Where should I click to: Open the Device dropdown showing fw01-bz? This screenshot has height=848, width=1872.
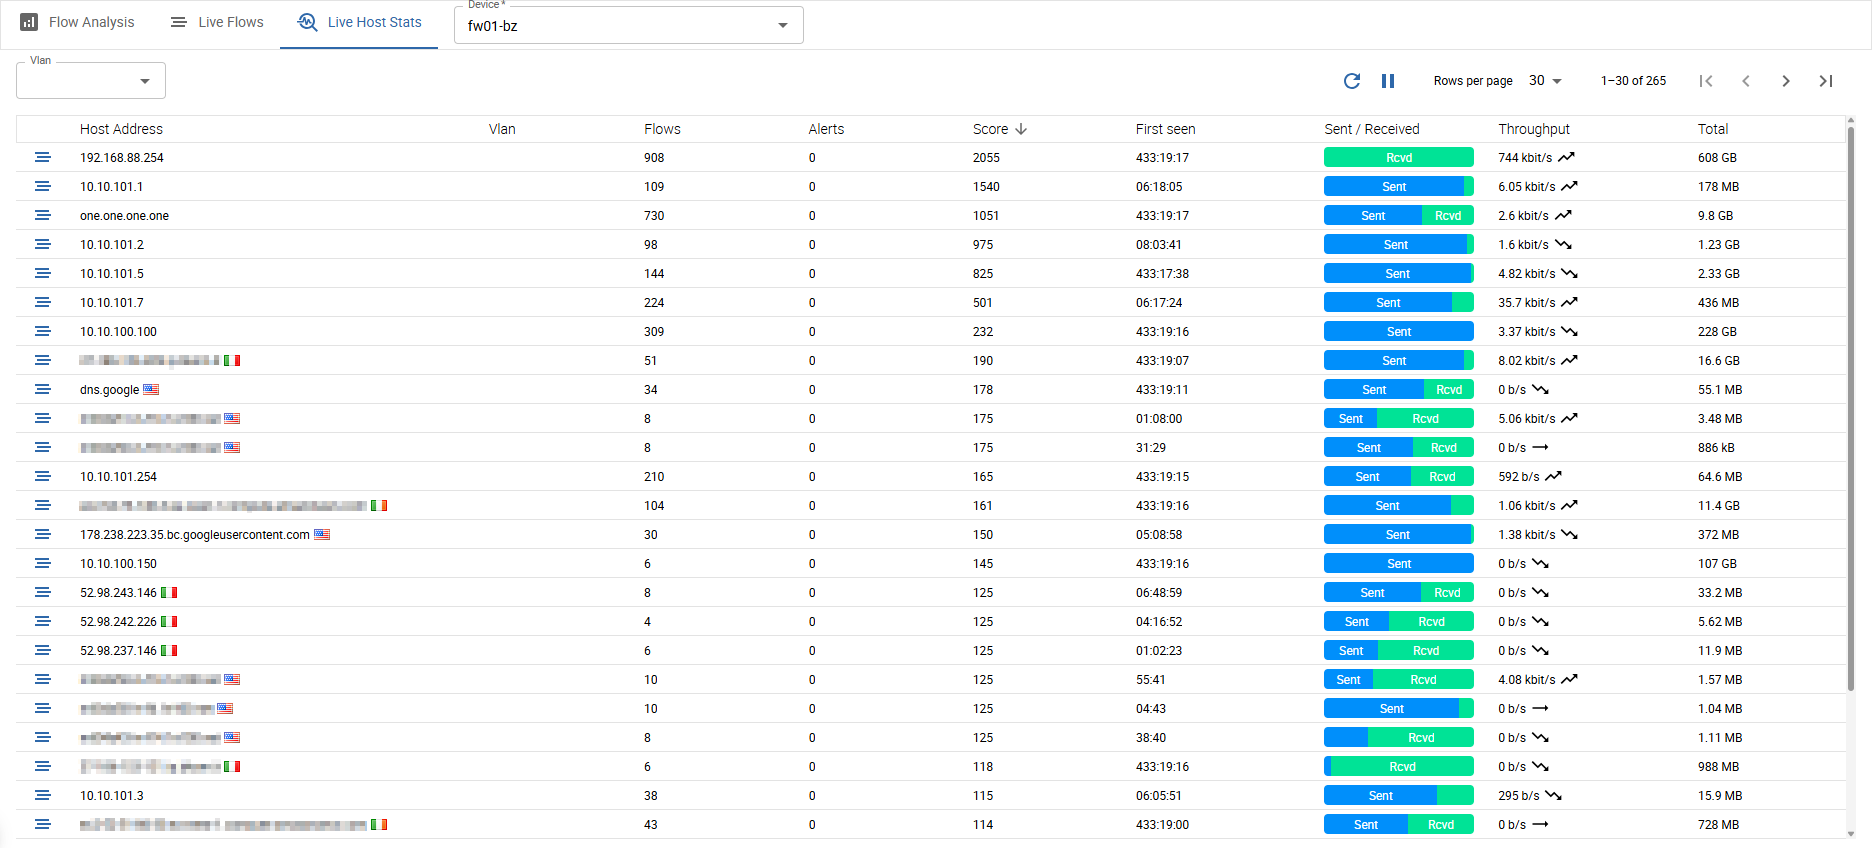pos(628,25)
